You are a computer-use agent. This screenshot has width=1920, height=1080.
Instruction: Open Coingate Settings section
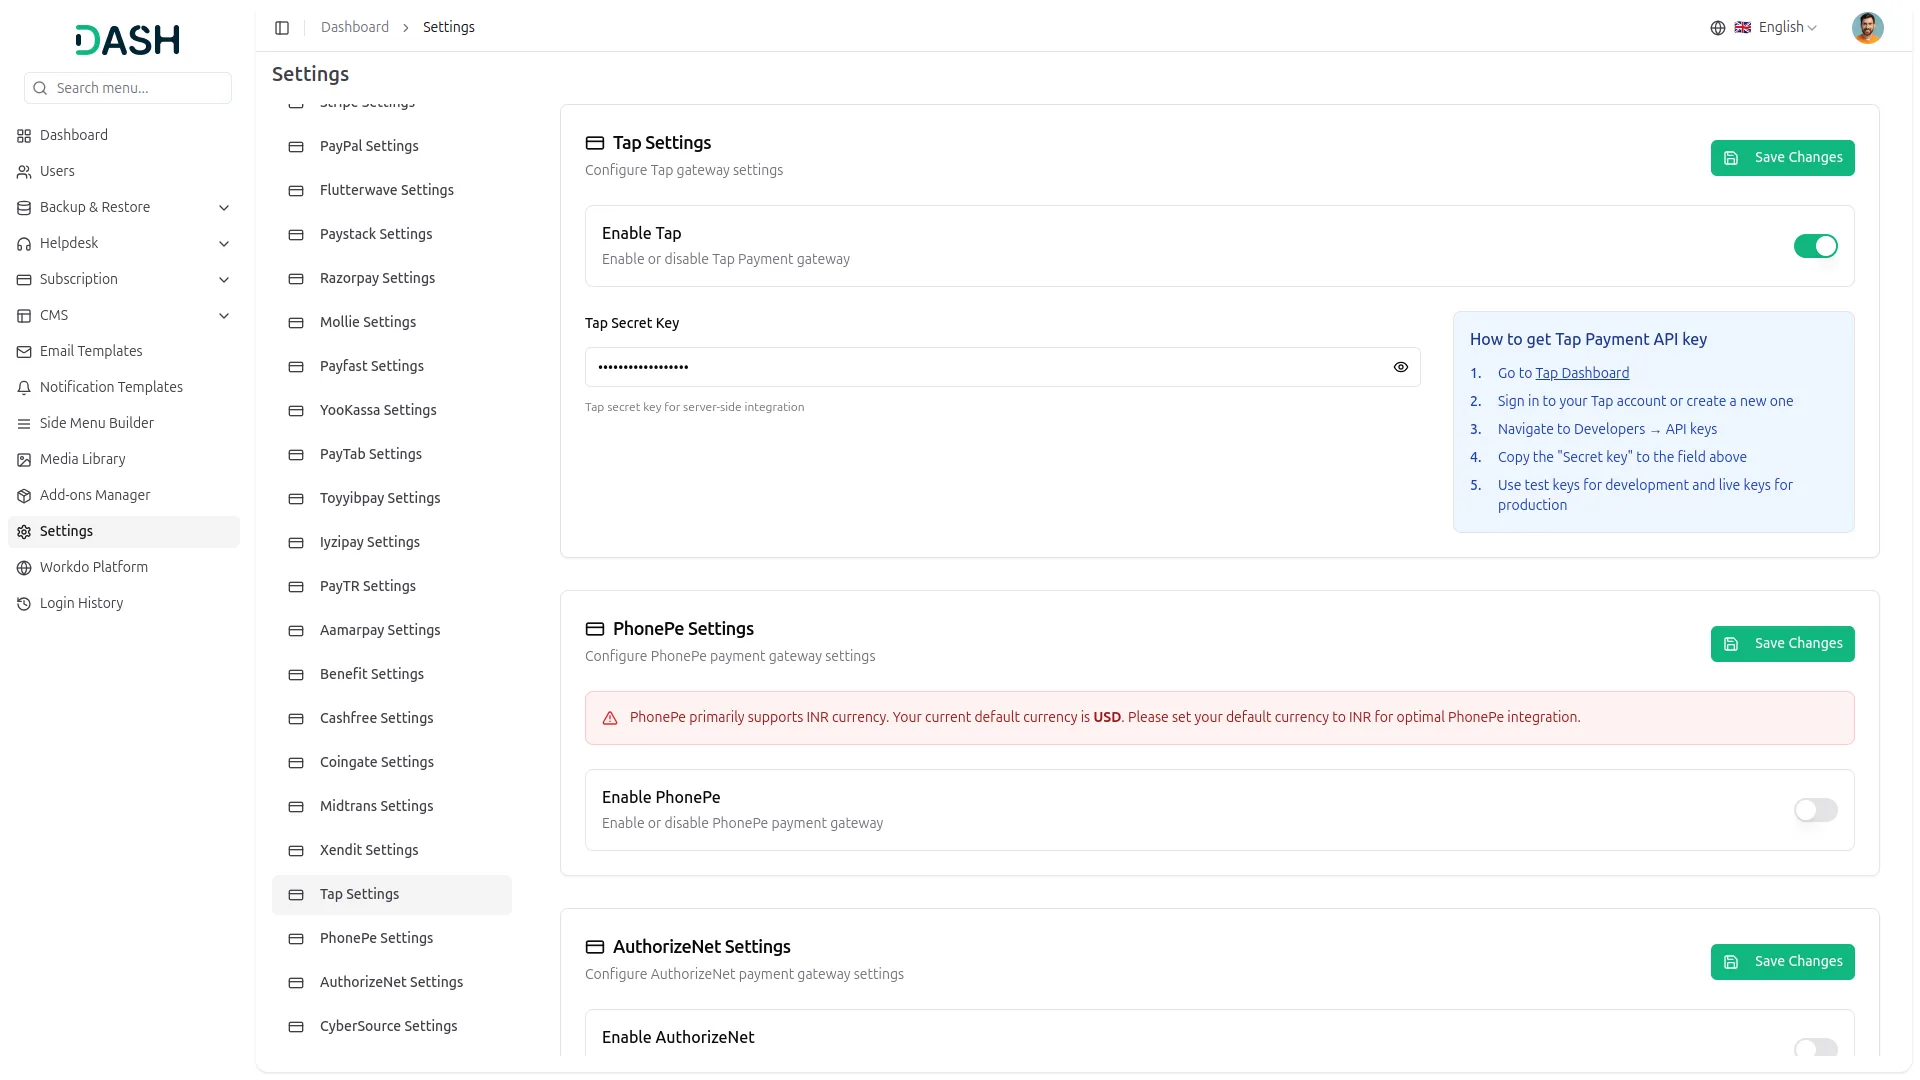(x=392, y=763)
